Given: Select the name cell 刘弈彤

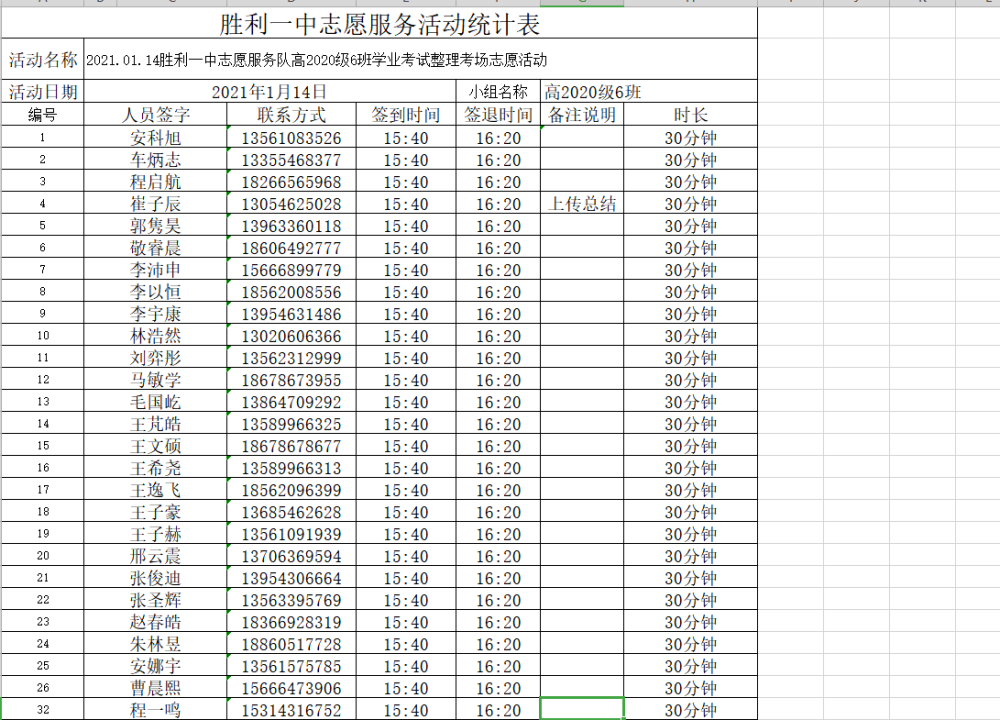Looking at the screenshot, I should [x=156, y=357].
